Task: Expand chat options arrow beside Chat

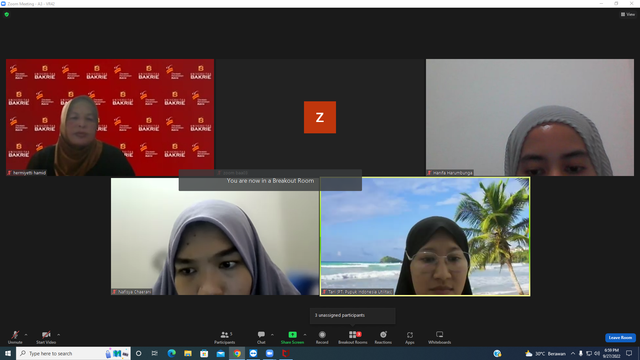Action: (x=272, y=335)
